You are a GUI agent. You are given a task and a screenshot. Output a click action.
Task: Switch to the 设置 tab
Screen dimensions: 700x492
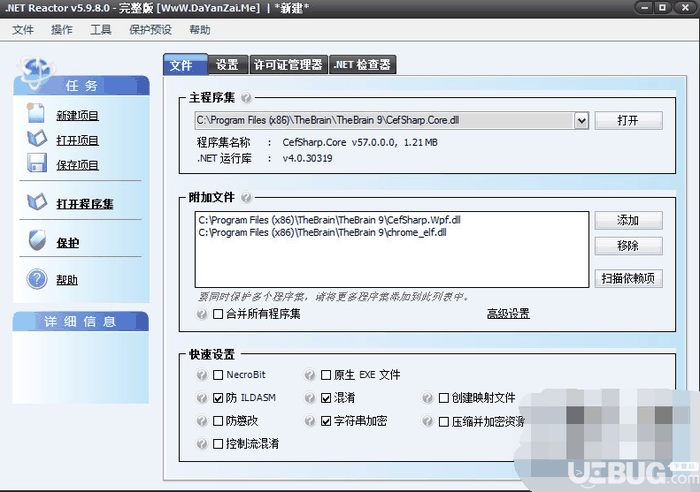tap(227, 65)
